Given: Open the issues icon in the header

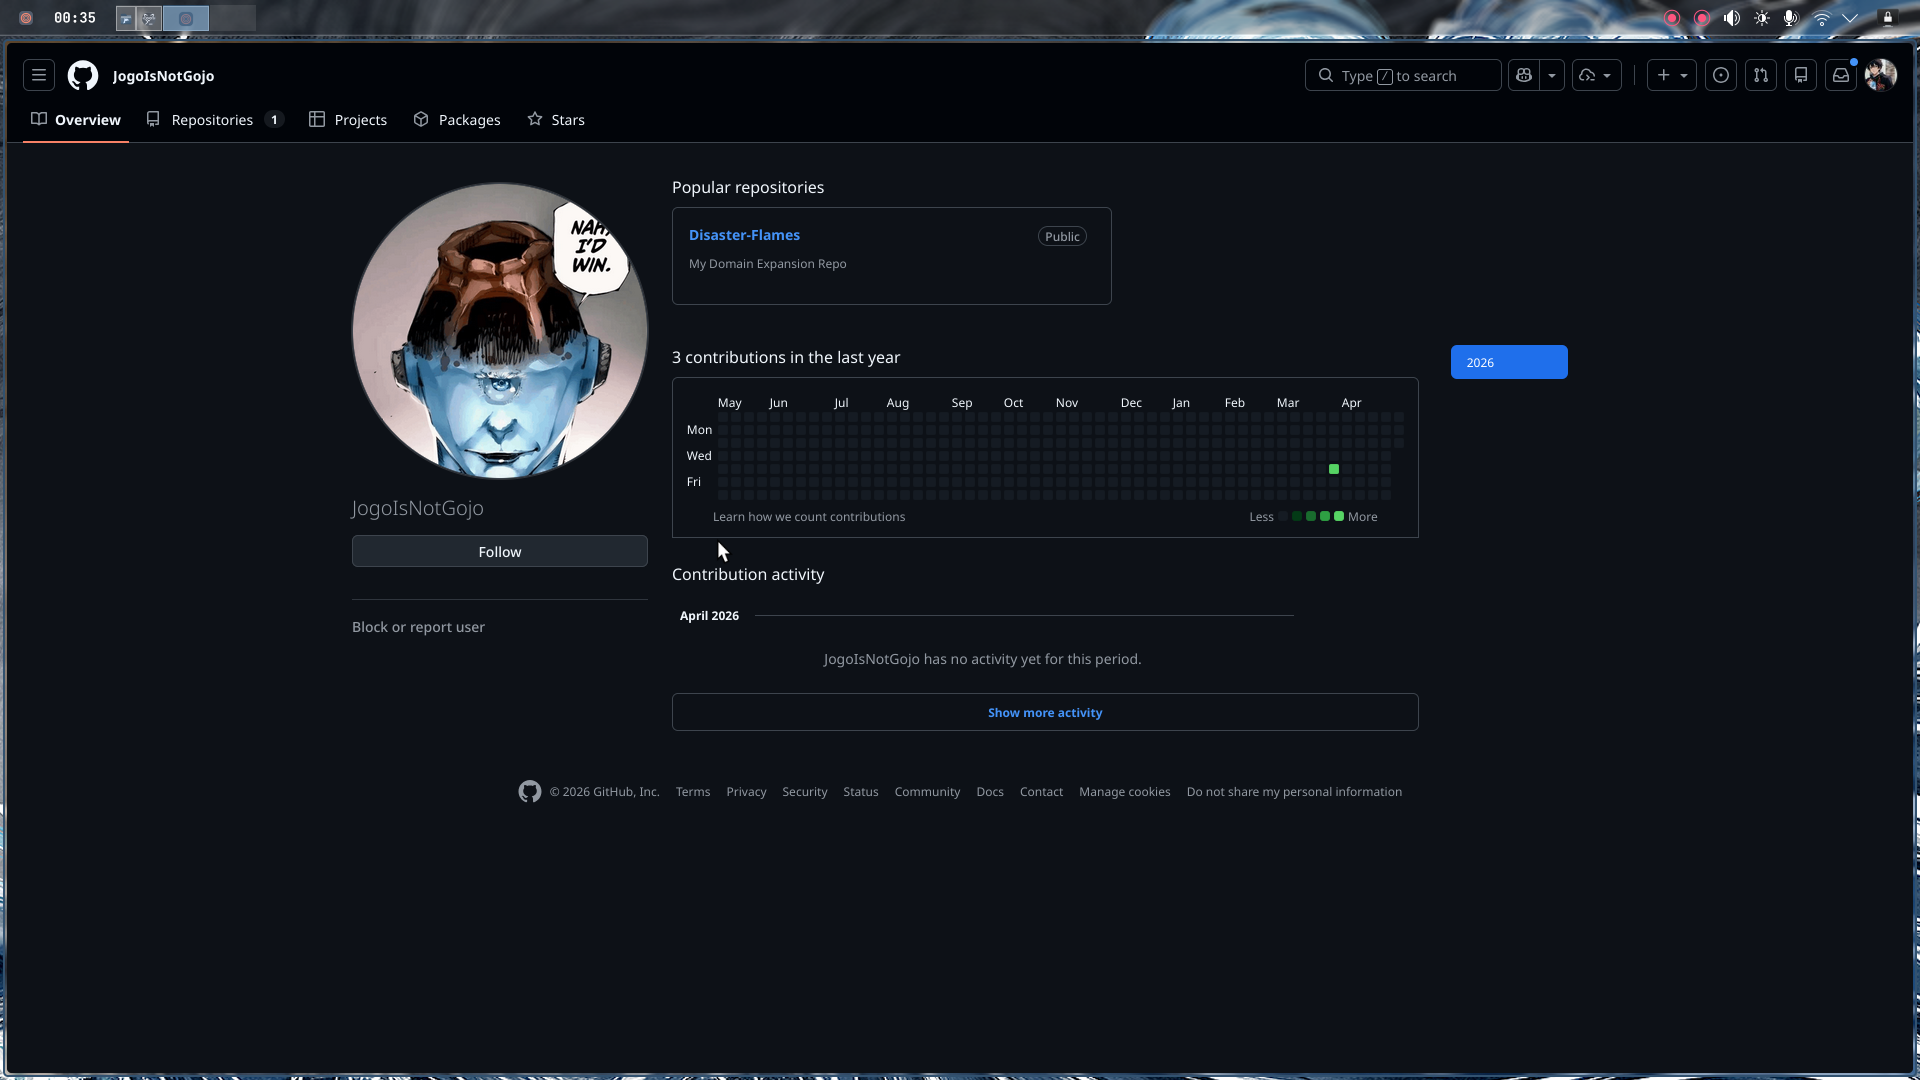Looking at the screenshot, I should (1720, 75).
